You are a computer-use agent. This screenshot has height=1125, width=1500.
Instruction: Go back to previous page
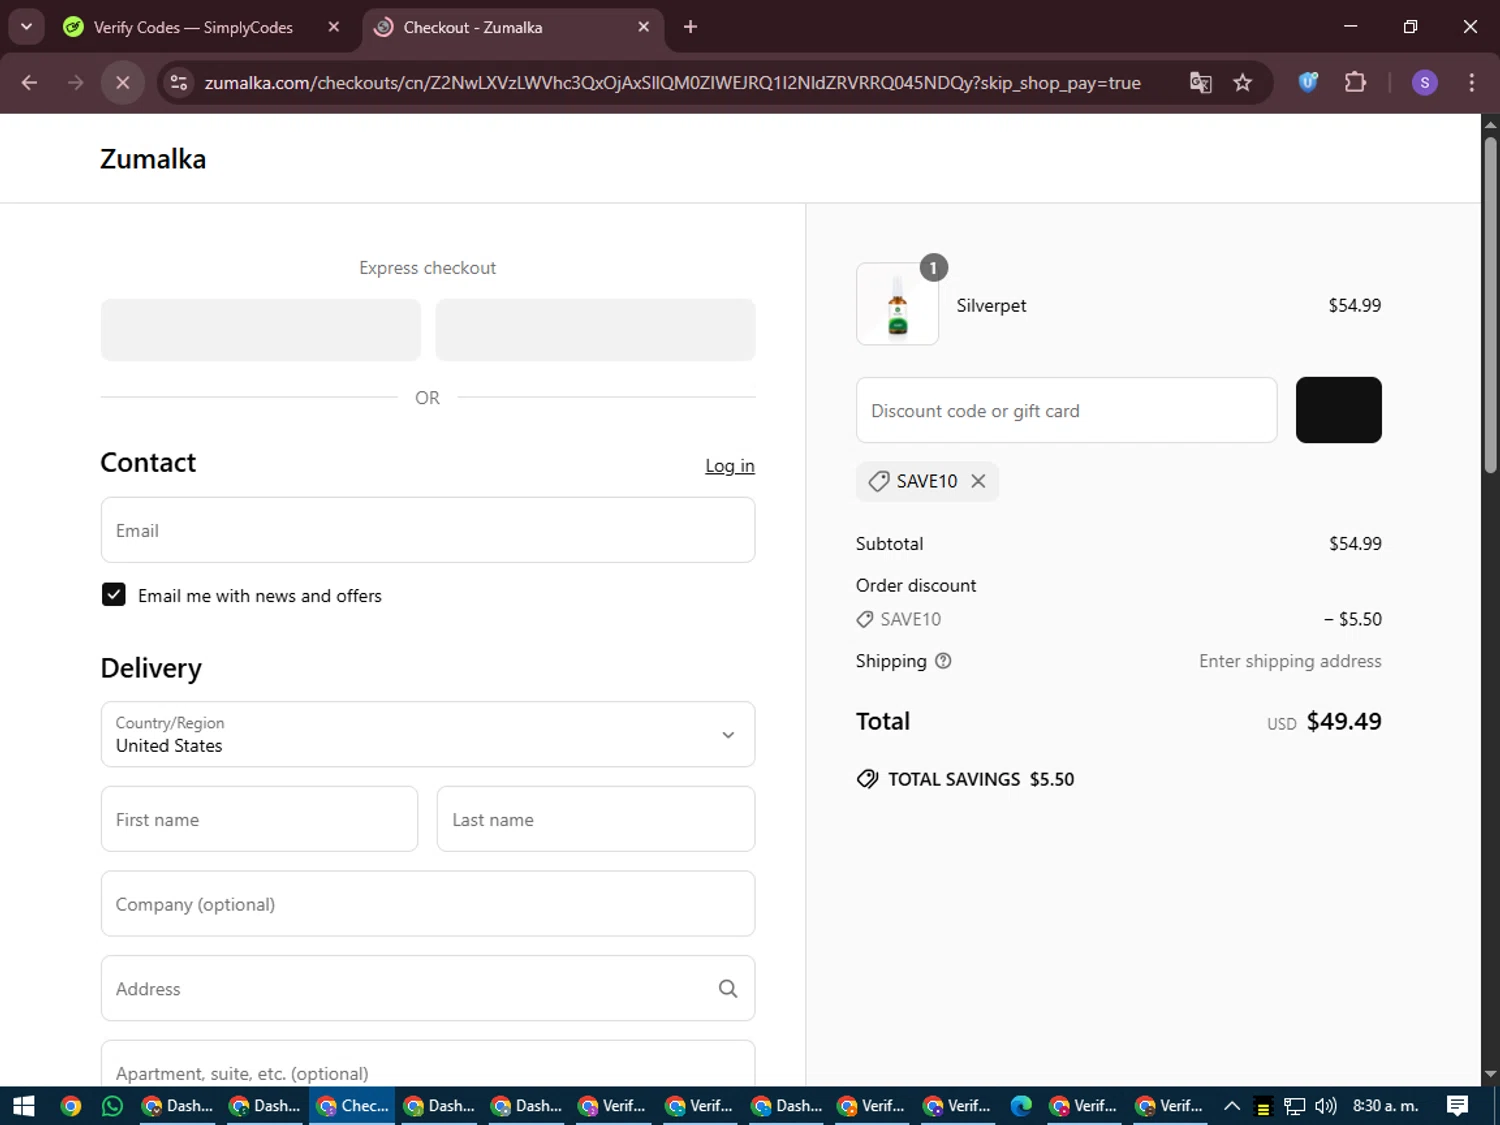[29, 83]
